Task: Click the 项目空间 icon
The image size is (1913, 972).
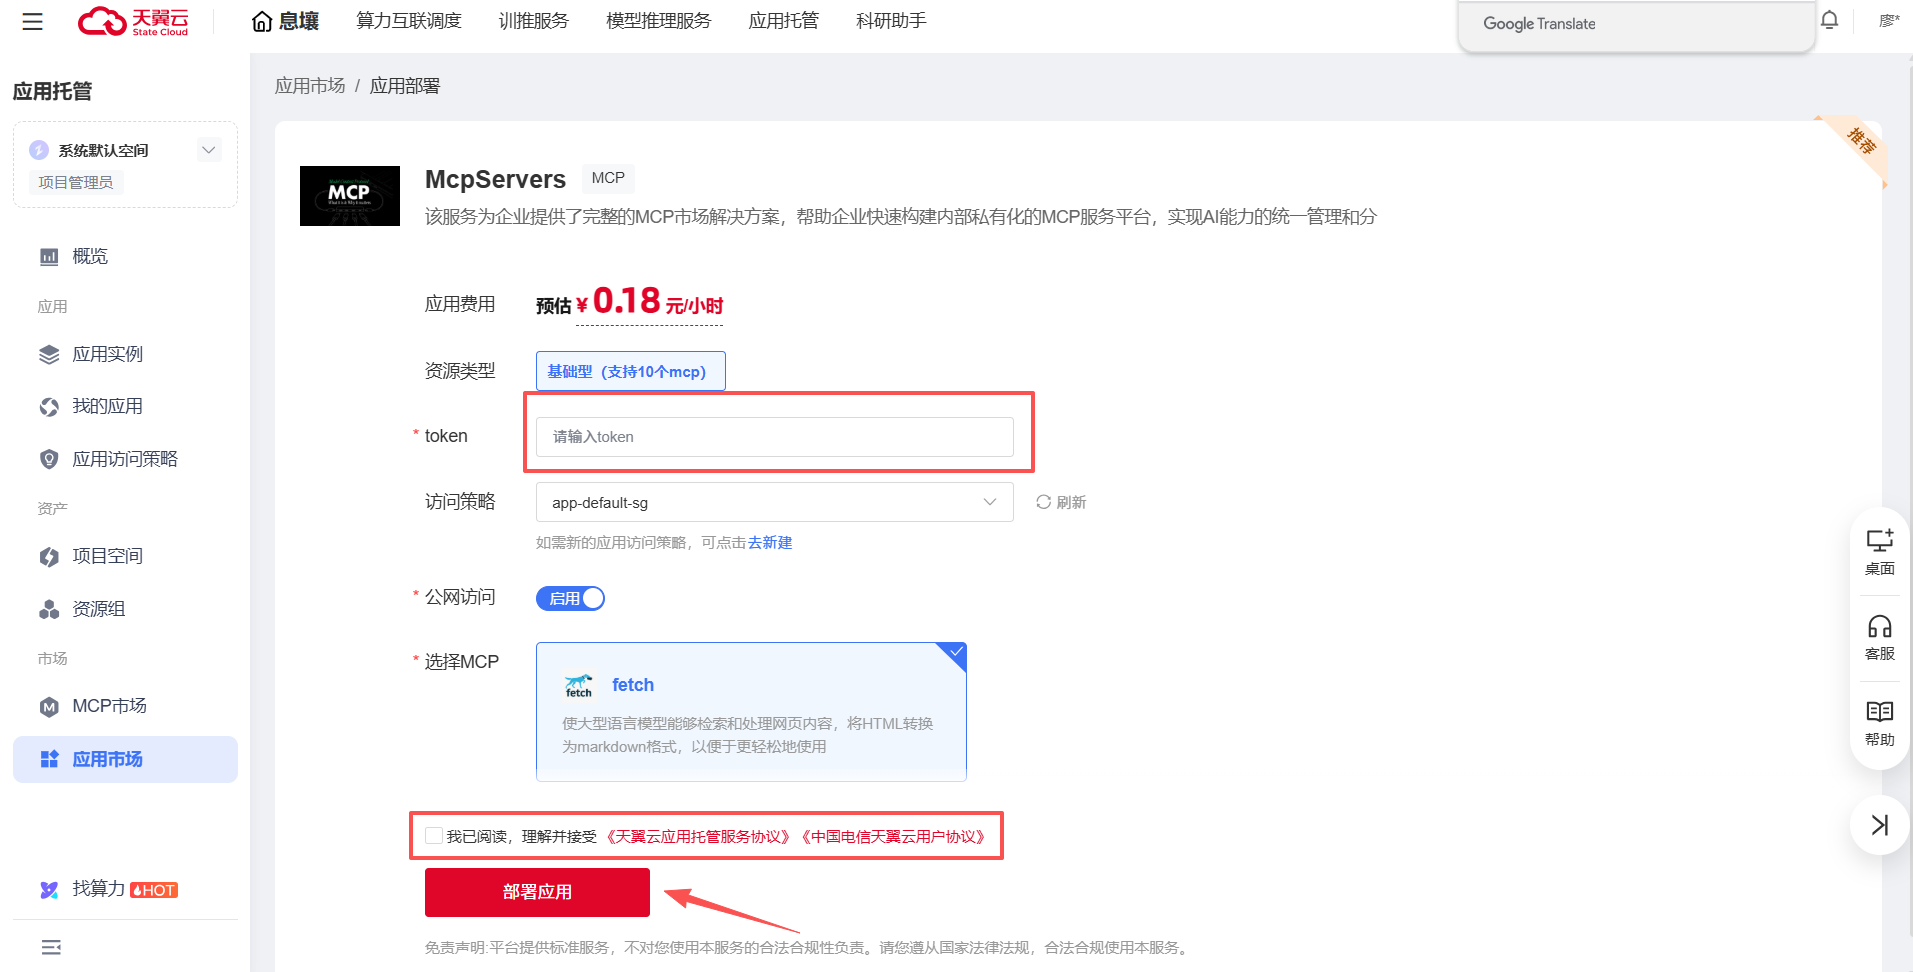Action: 49,557
